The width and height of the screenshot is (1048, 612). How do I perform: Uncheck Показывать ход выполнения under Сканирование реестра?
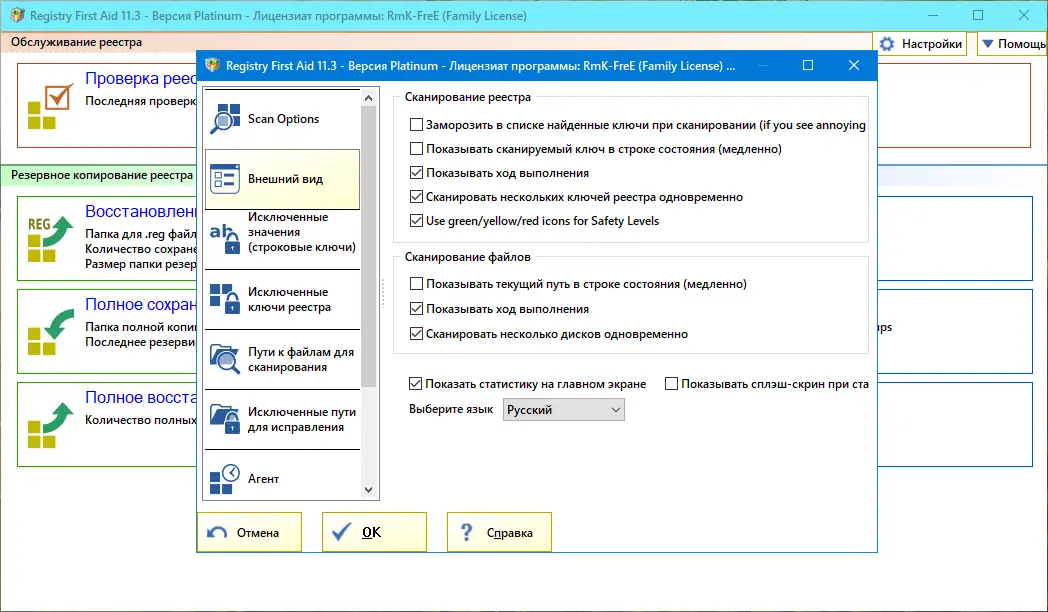point(416,173)
